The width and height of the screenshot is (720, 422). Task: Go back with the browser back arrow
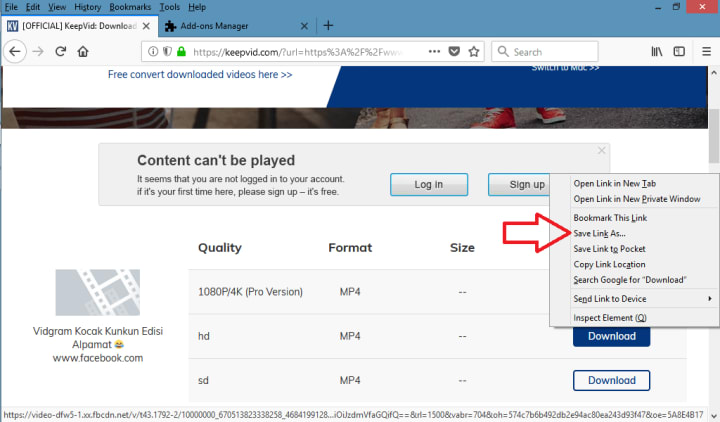click(x=15, y=51)
